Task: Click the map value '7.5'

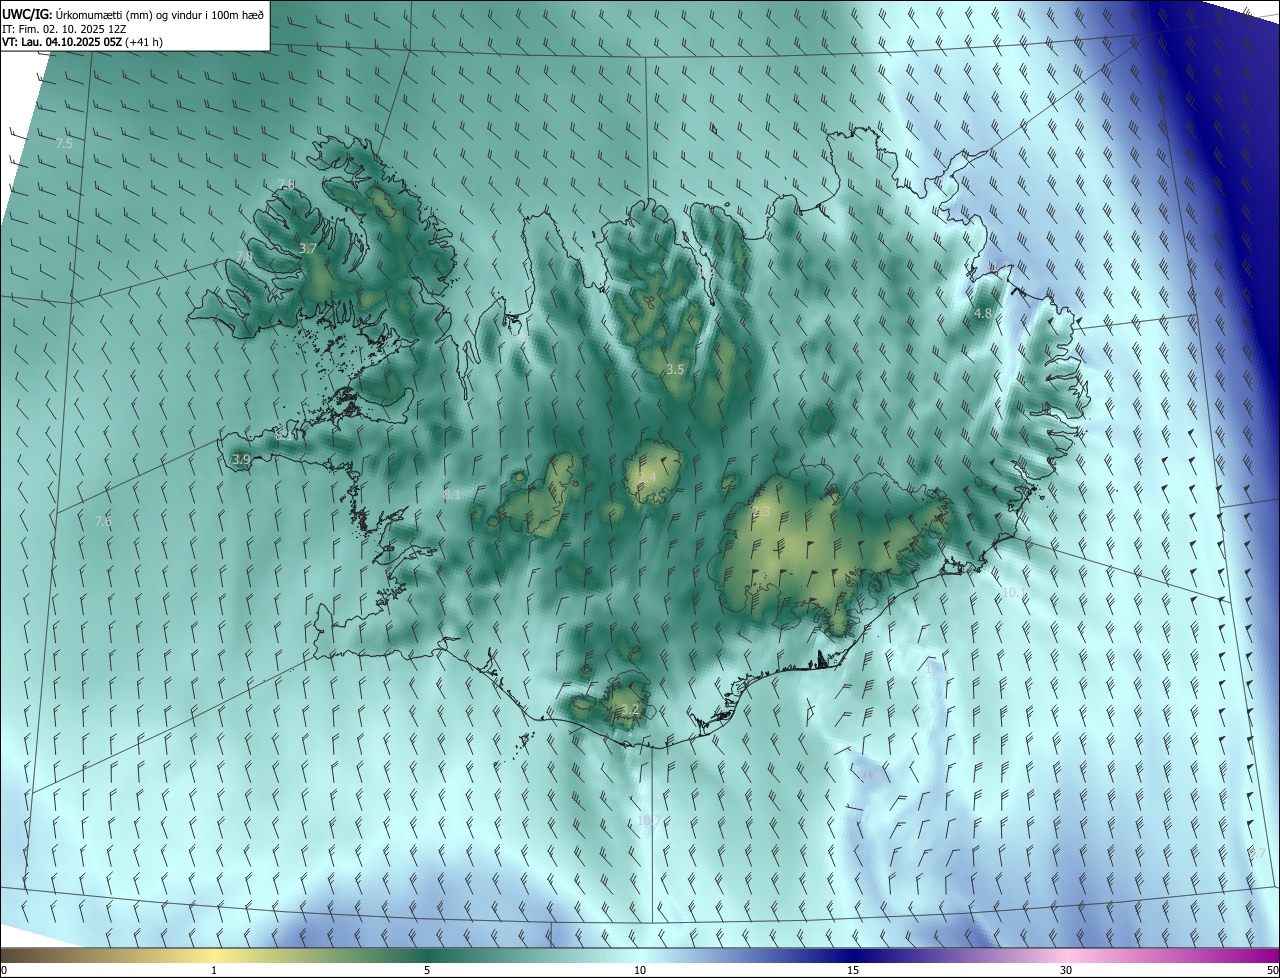Action: coord(64,144)
